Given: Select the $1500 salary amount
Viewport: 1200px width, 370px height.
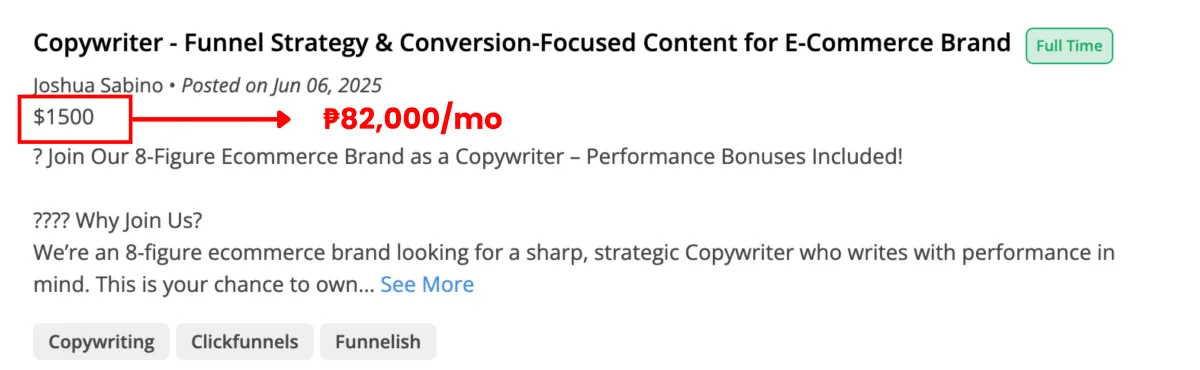Looking at the screenshot, I should pos(64,117).
